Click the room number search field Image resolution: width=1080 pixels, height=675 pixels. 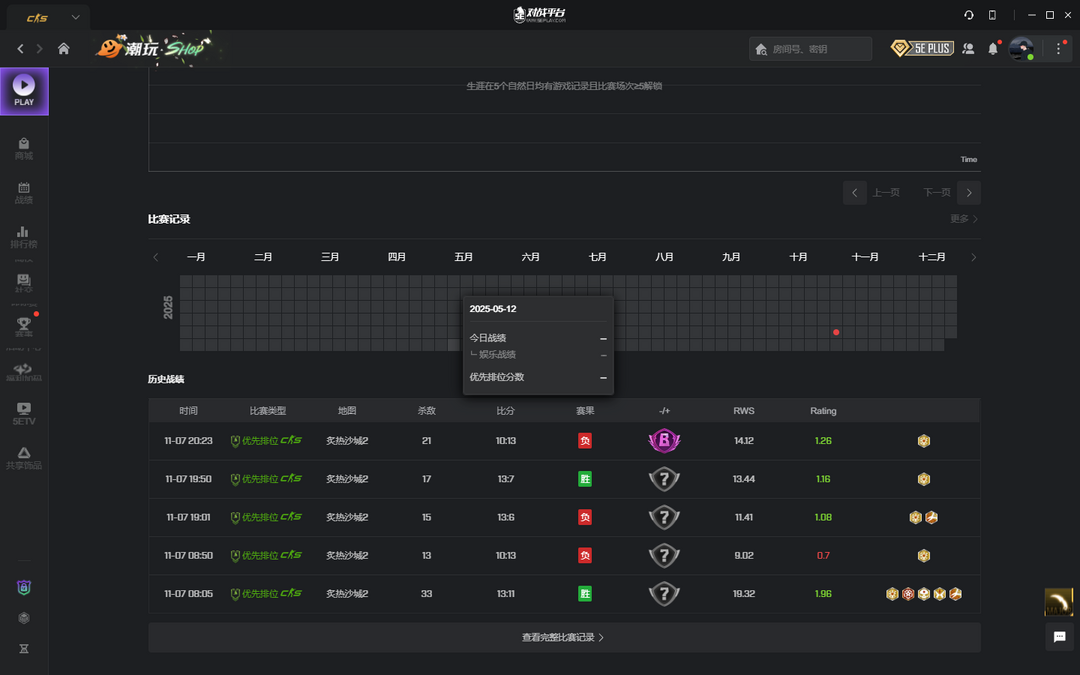coord(810,48)
